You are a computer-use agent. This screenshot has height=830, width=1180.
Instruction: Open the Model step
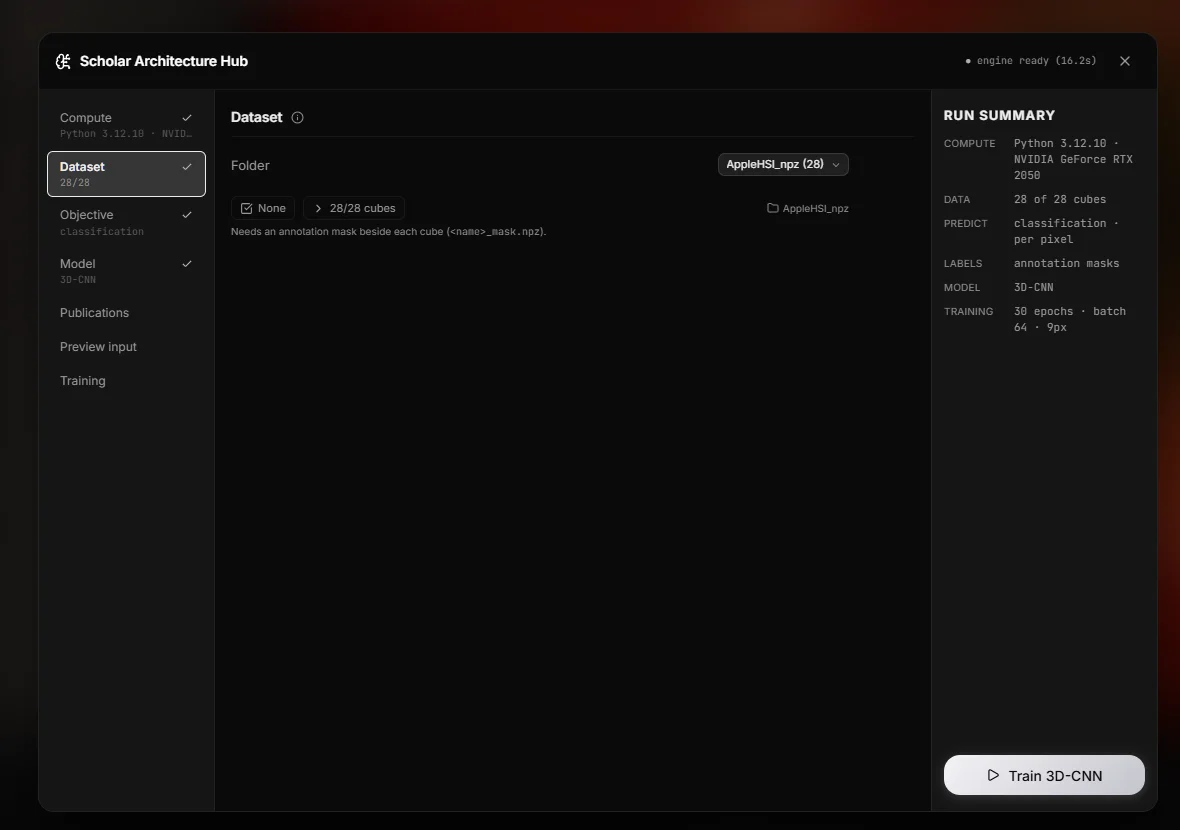click(x=126, y=271)
